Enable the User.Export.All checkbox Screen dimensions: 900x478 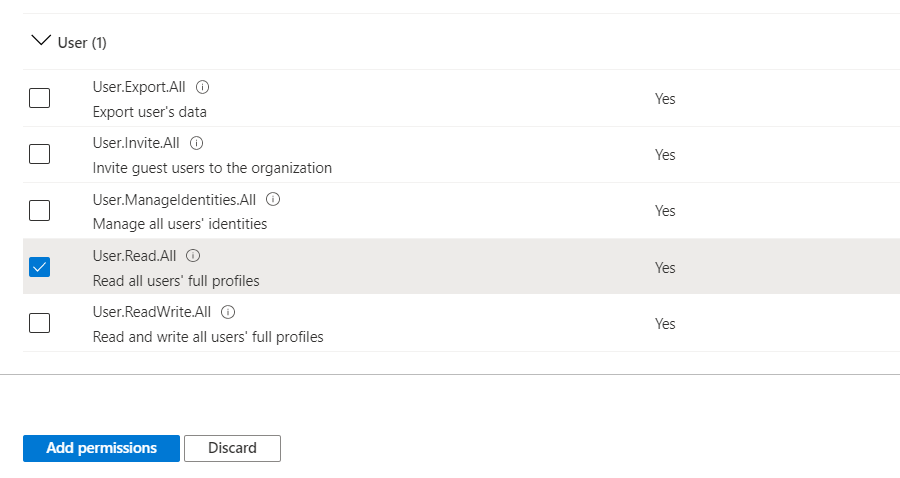tap(40, 98)
